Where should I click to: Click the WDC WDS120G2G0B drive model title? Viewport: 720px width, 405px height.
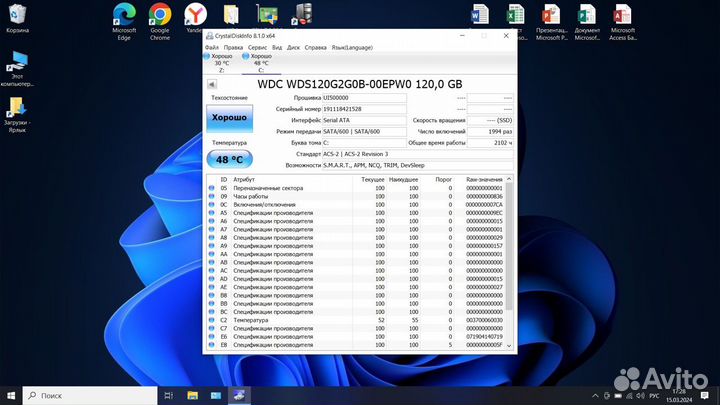pos(360,84)
